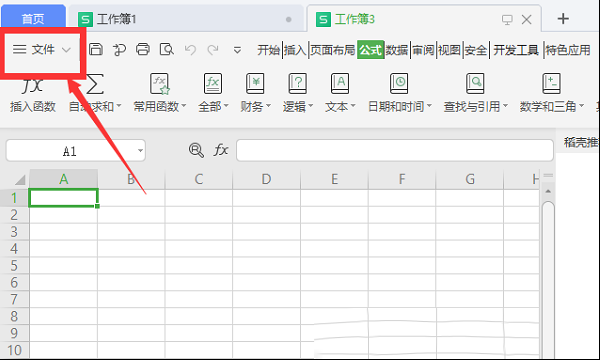This screenshot has height=360, width=600.
Task: Click the zoom magnifier icon beside formula bar
Action: pyautogui.click(x=196, y=150)
